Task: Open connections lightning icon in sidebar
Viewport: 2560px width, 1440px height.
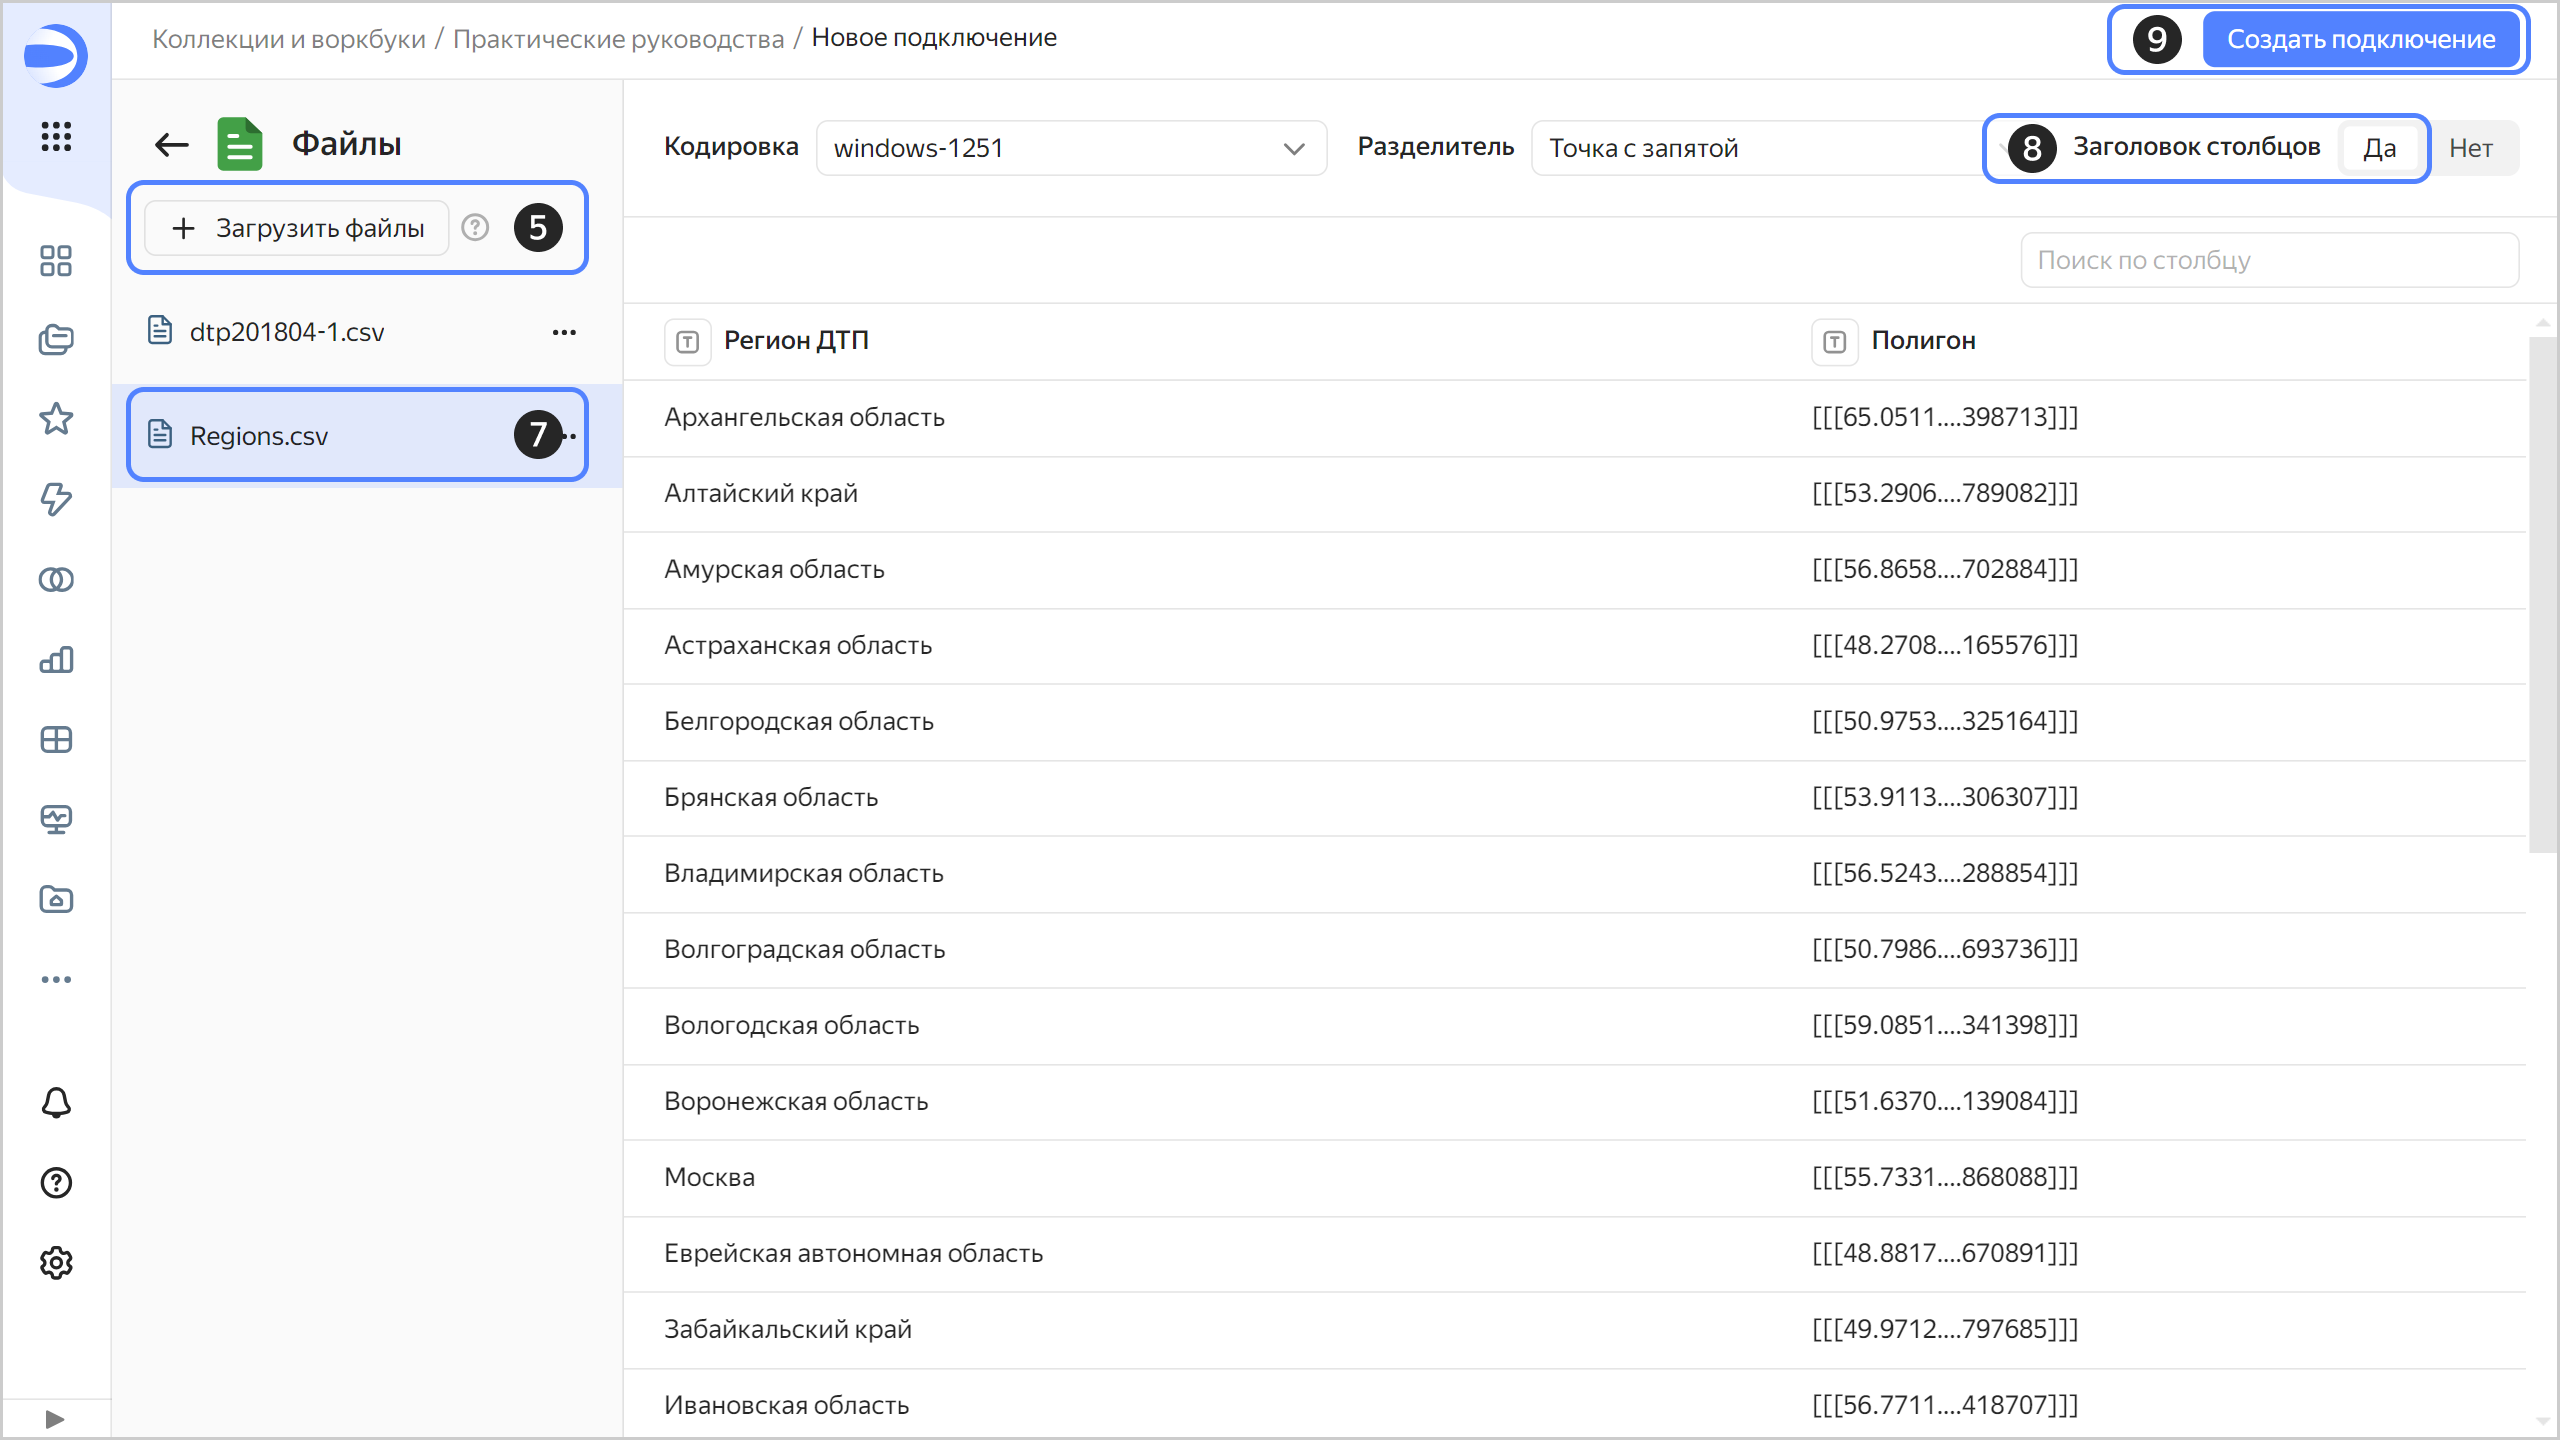Action: (x=56, y=499)
